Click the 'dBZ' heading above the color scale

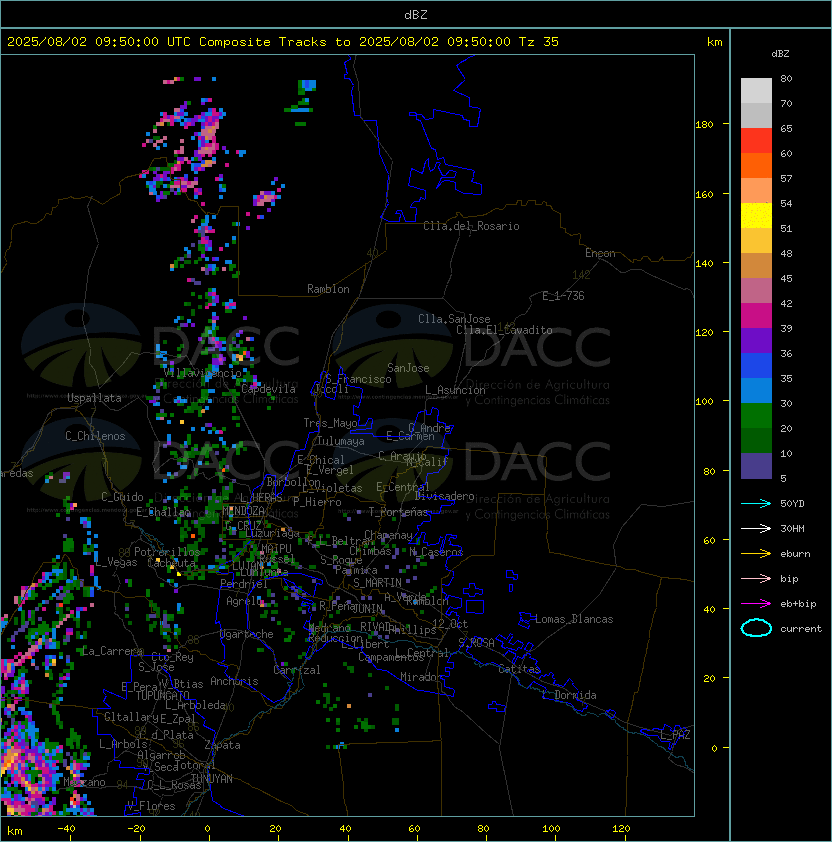point(780,54)
